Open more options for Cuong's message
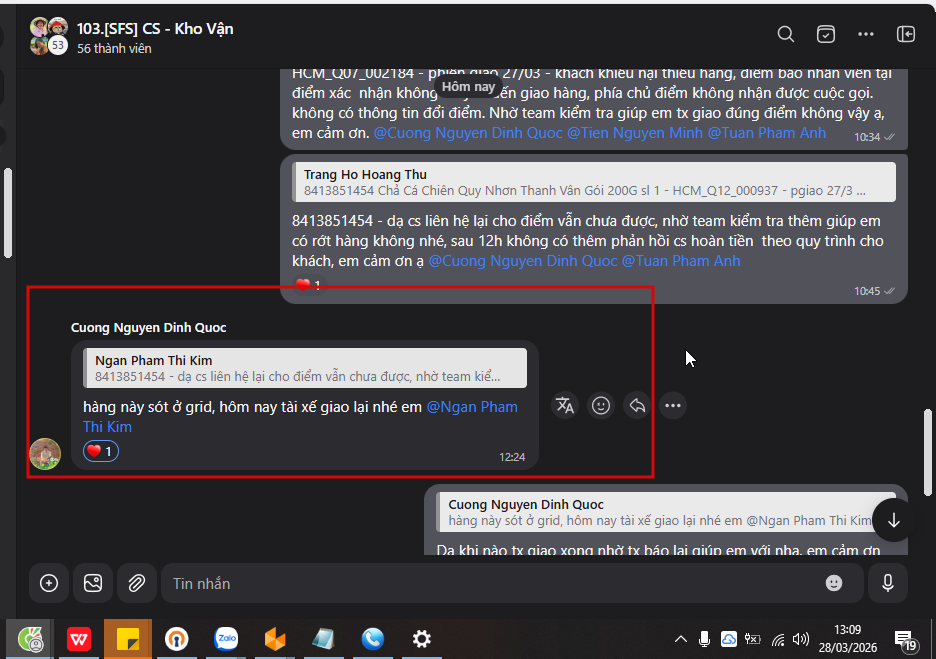 click(x=673, y=406)
